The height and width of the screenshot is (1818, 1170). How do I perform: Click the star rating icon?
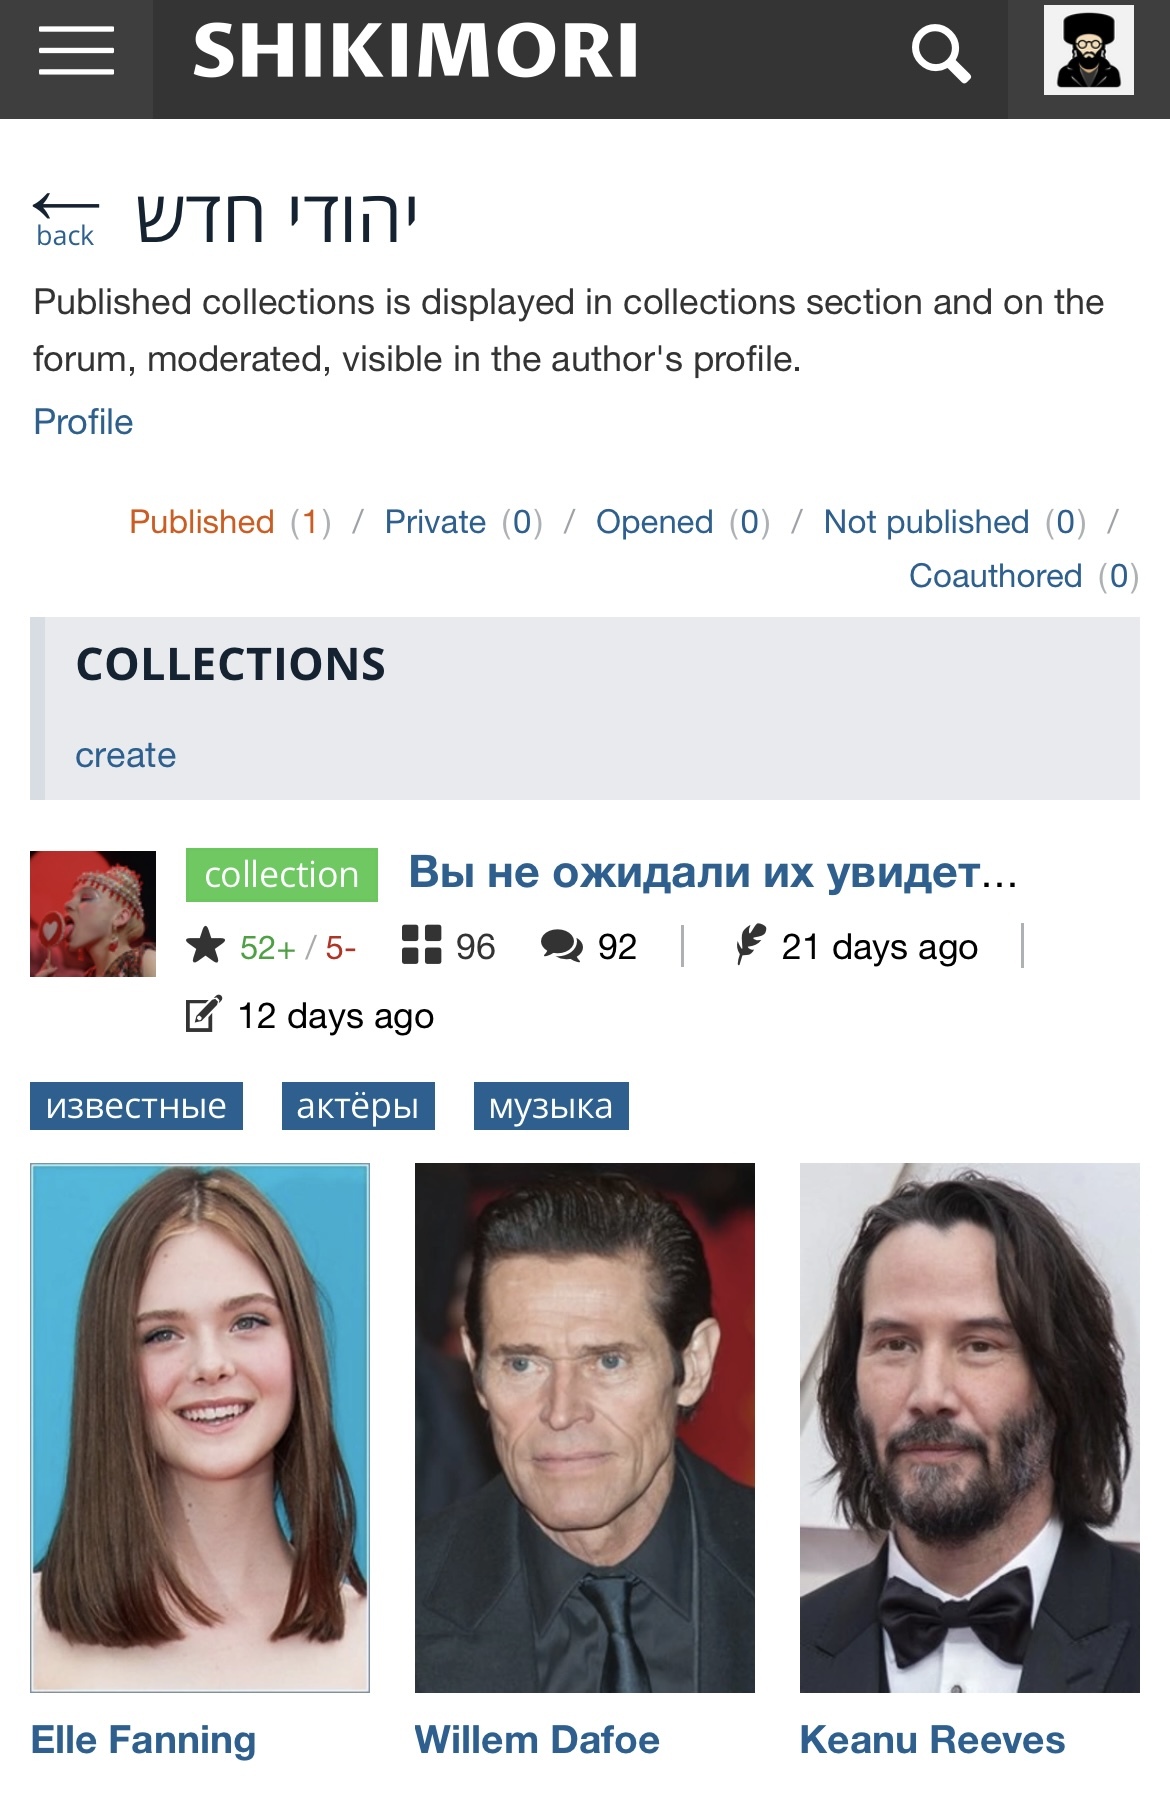point(205,945)
